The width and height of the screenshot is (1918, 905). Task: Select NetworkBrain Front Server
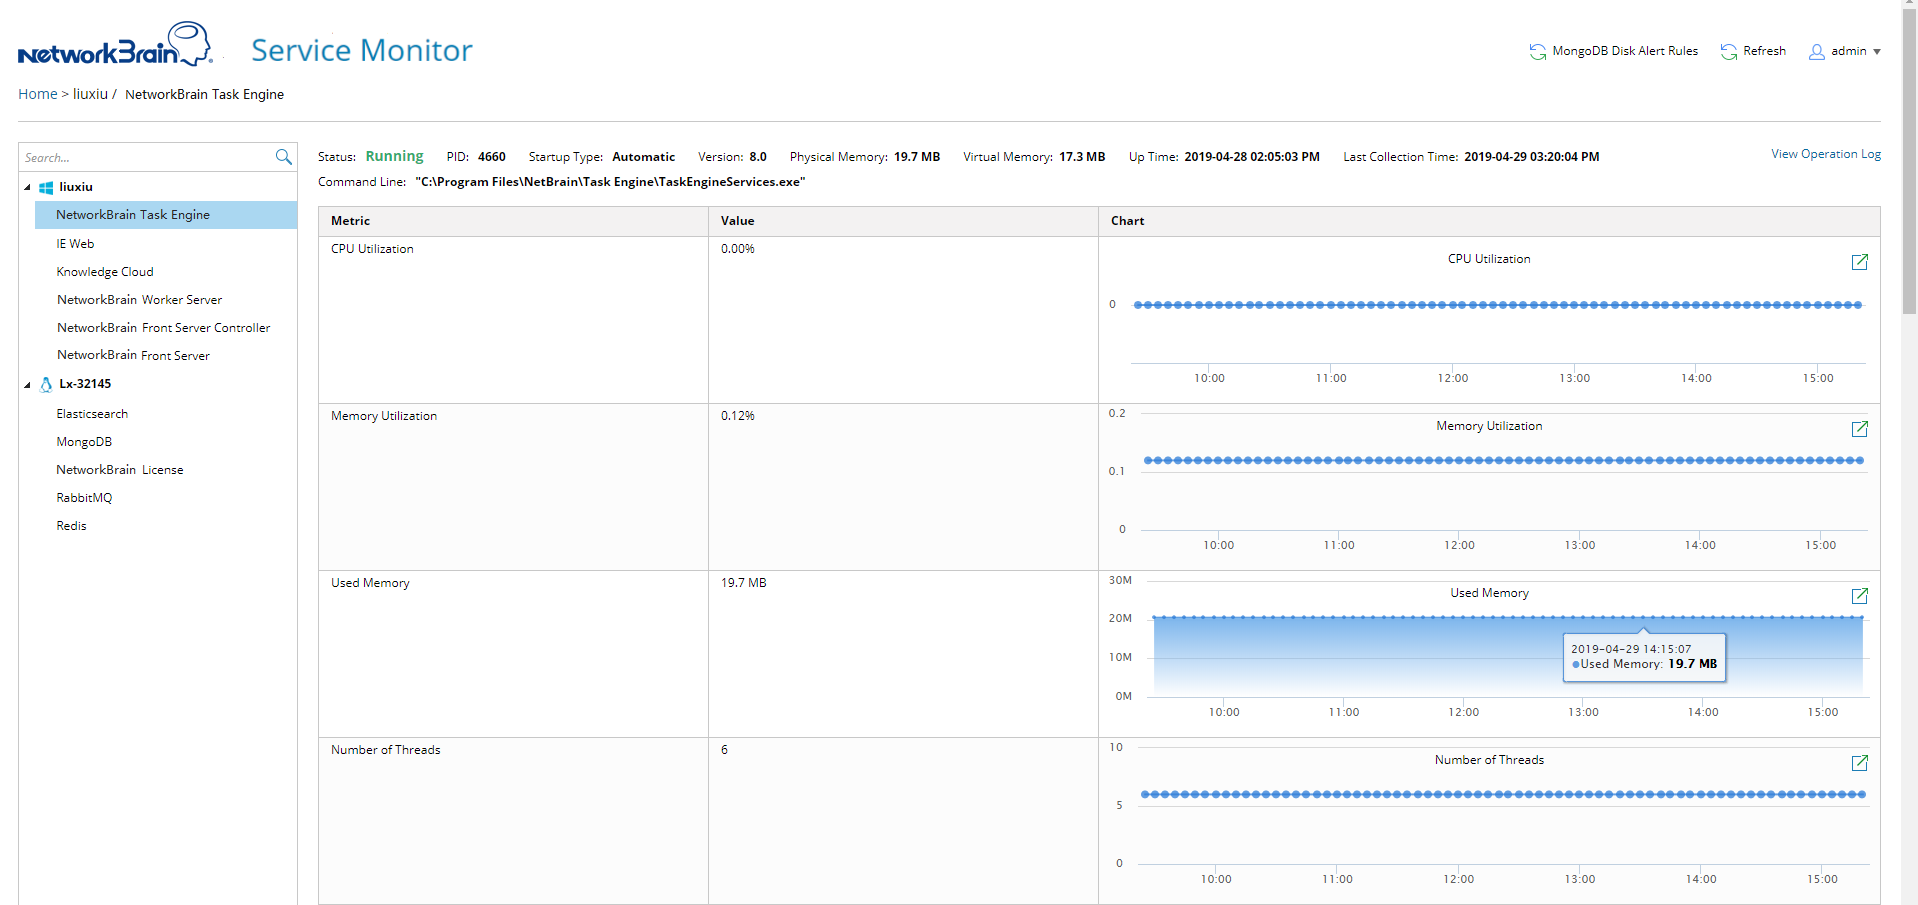tap(133, 356)
